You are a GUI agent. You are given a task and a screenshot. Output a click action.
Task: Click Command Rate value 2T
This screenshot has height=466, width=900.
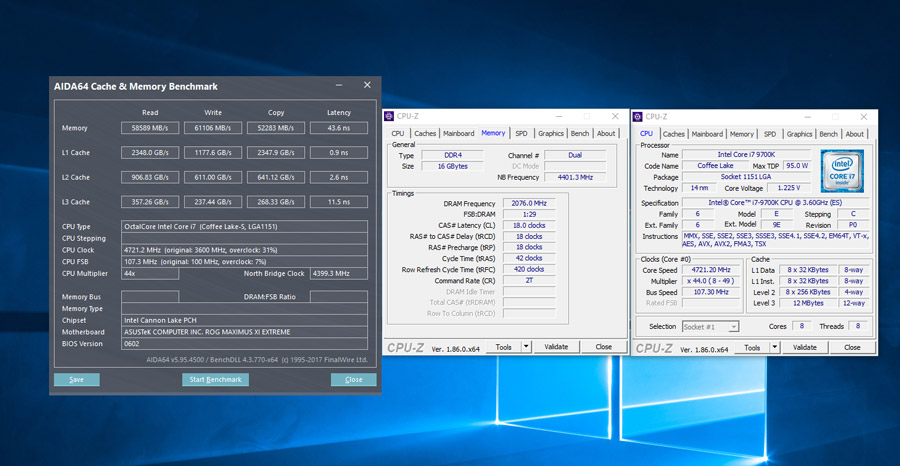(x=529, y=280)
